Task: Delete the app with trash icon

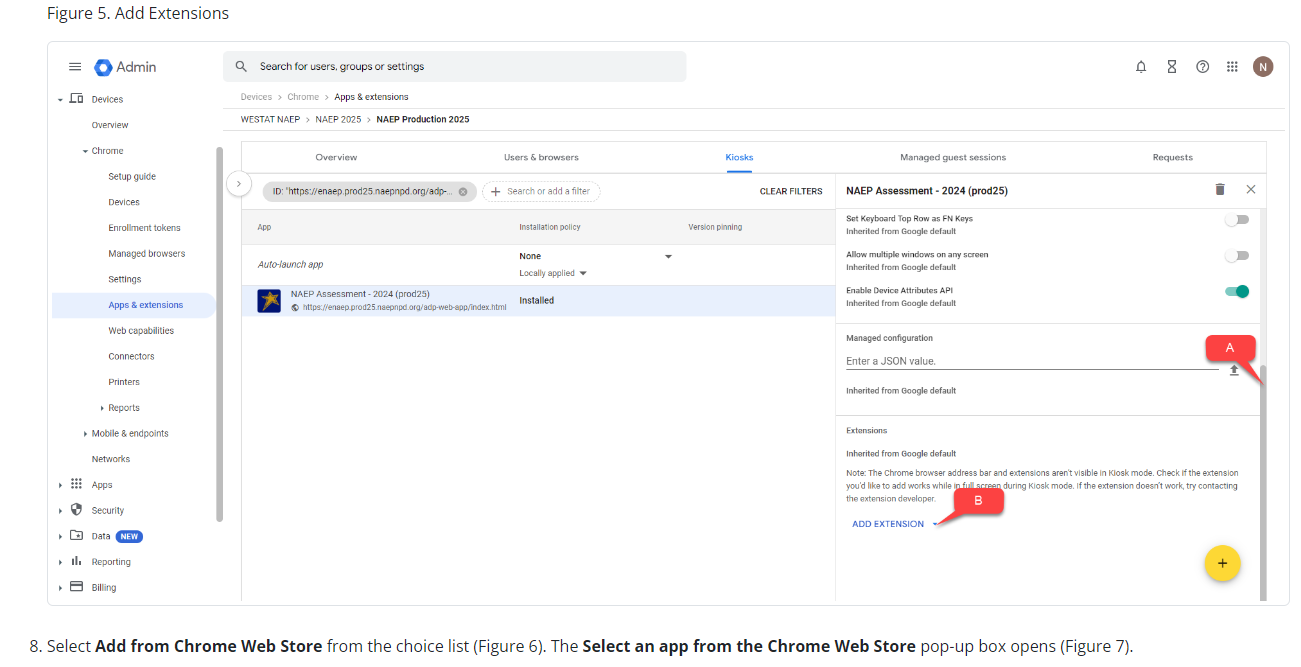Action: point(1220,189)
